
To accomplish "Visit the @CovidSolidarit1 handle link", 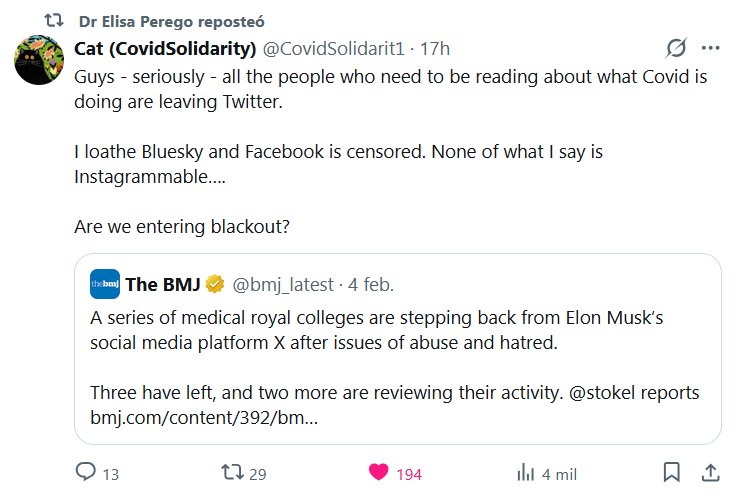I will tap(336, 49).
